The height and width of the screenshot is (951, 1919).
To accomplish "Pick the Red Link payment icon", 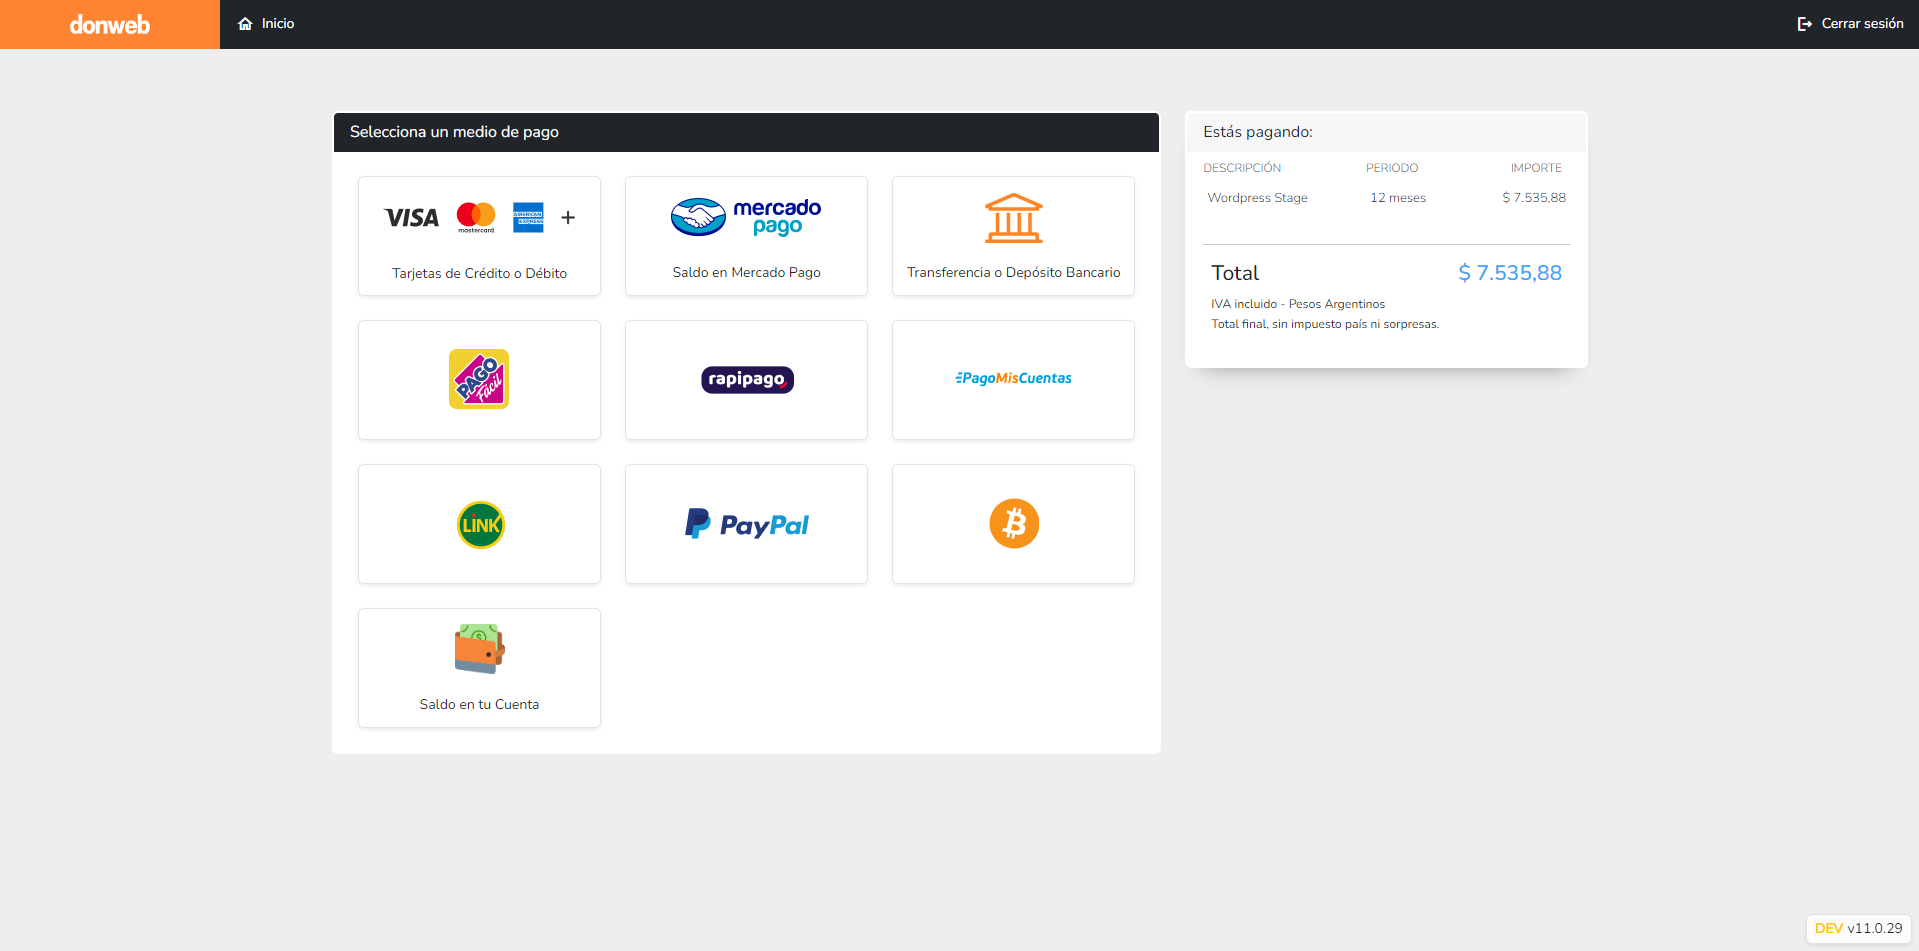I will click(x=480, y=525).
